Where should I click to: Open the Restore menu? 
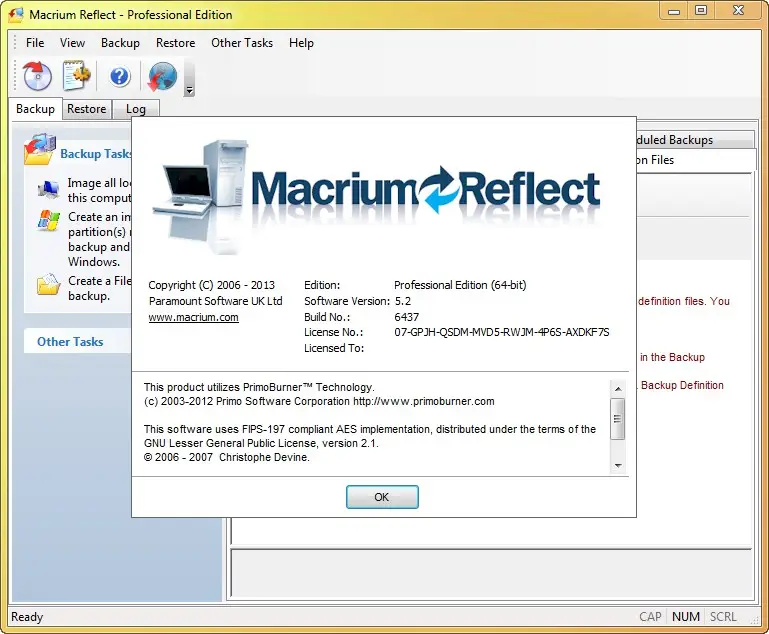176,43
